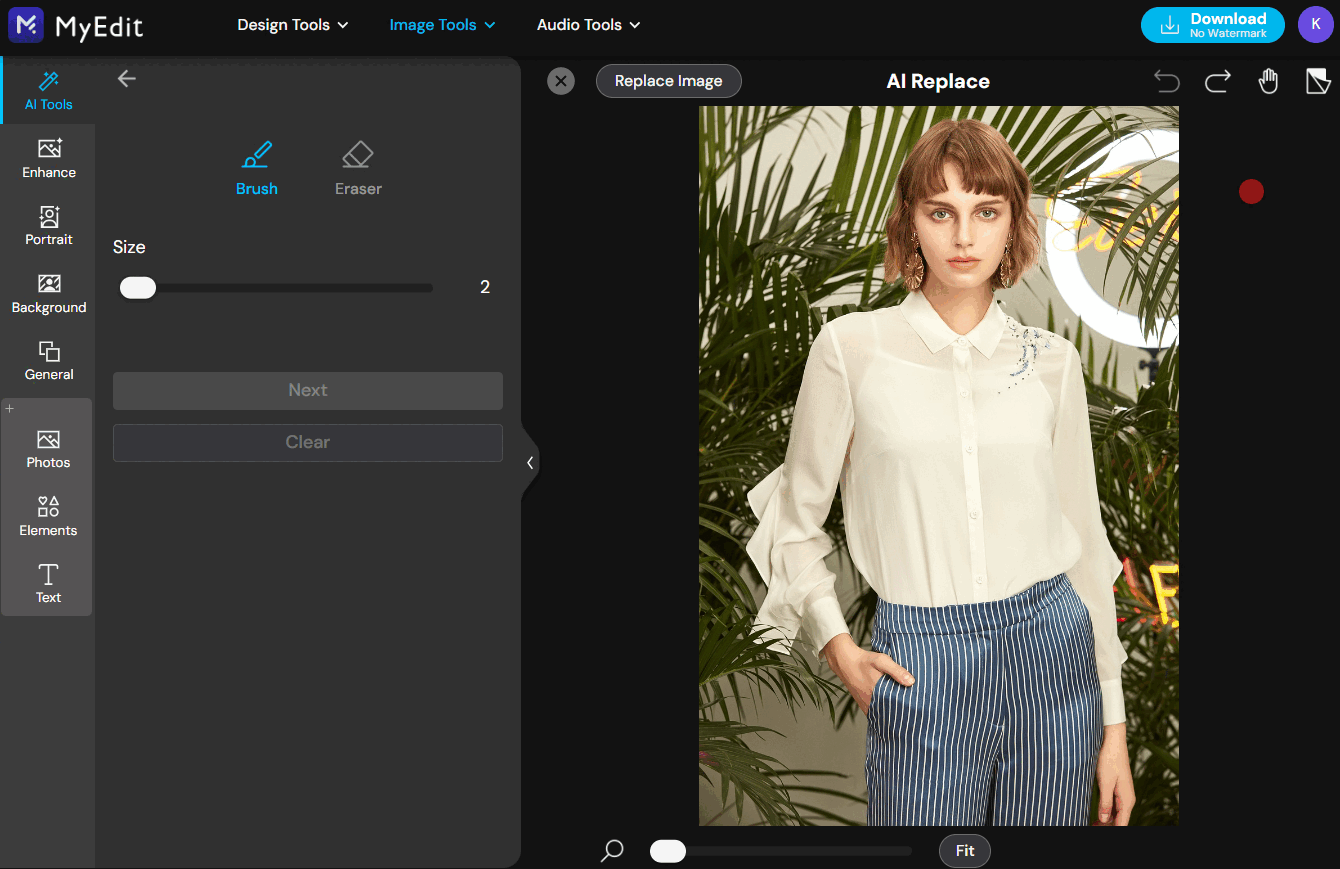Screen dimensions: 1340x869
Task: Select the Hand pan tool
Action: 1268,81
